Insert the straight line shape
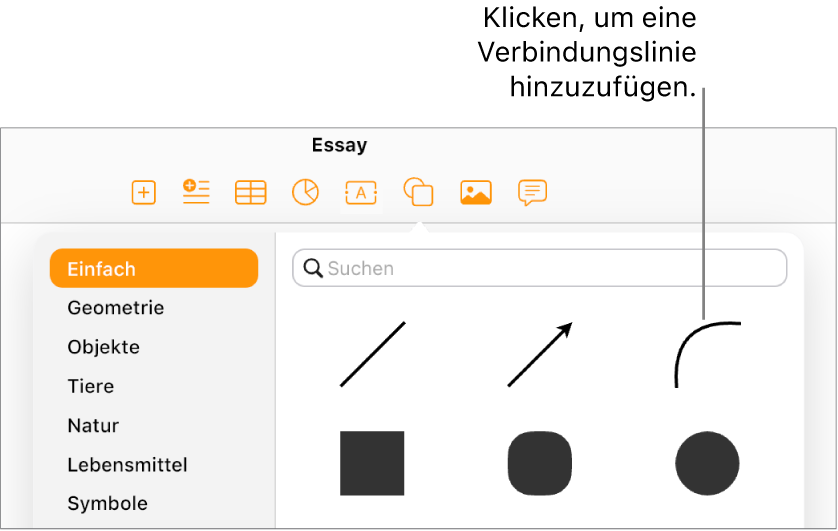 coord(373,354)
